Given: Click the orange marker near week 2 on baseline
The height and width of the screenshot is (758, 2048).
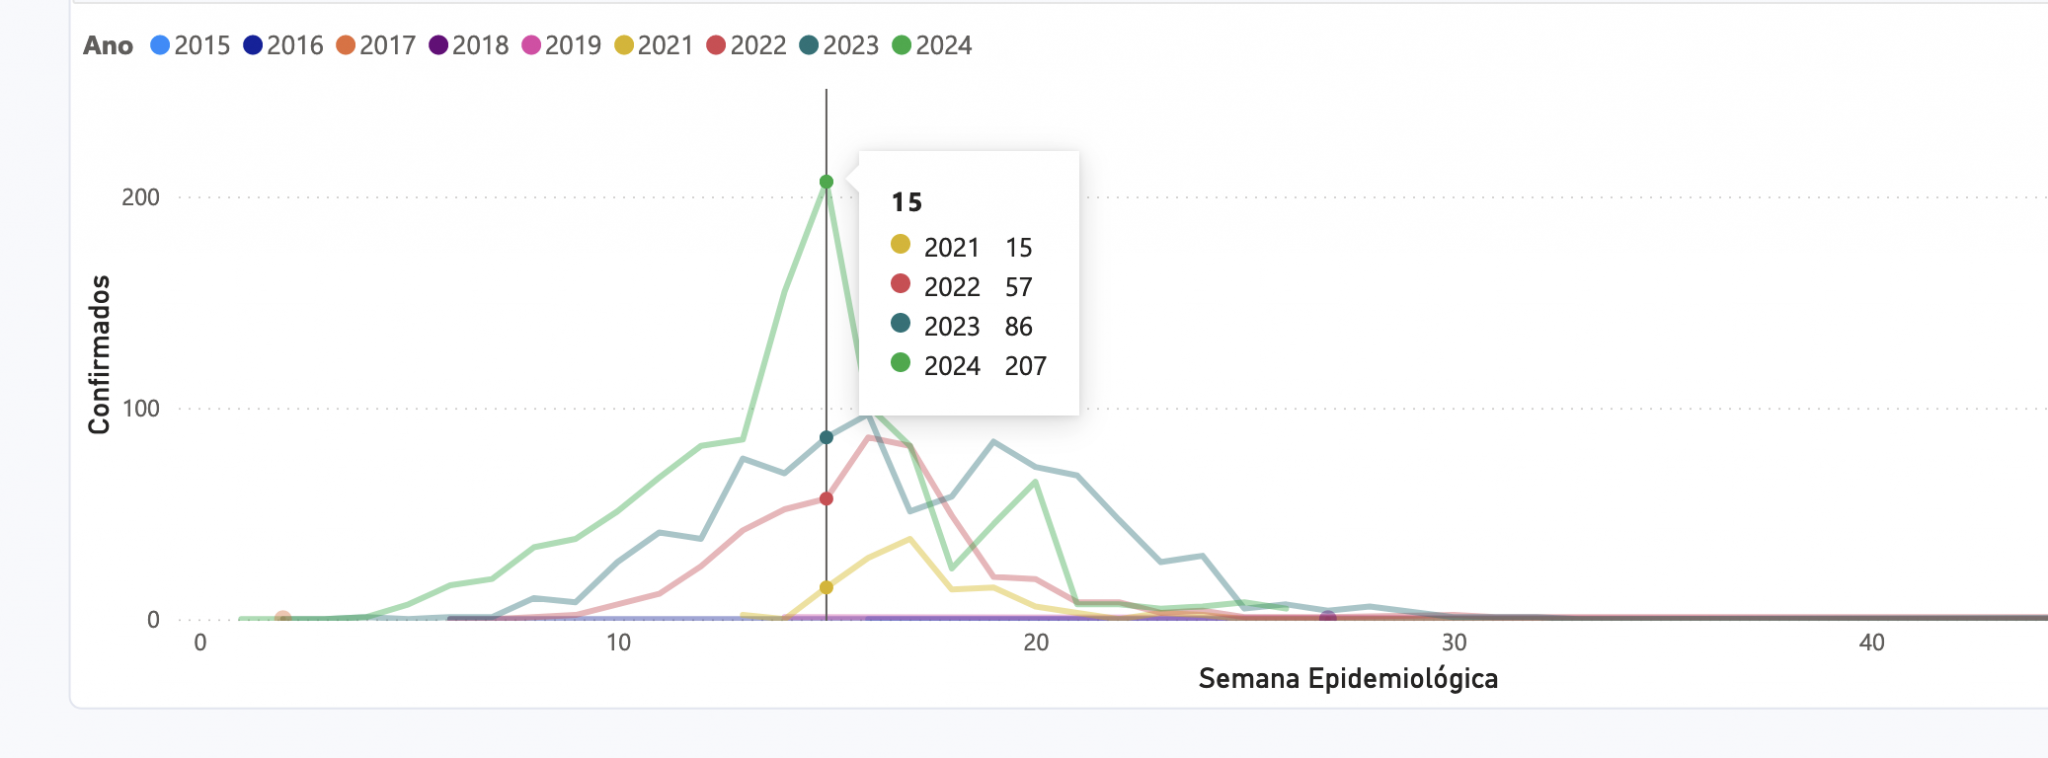Looking at the screenshot, I should tap(283, 619).
